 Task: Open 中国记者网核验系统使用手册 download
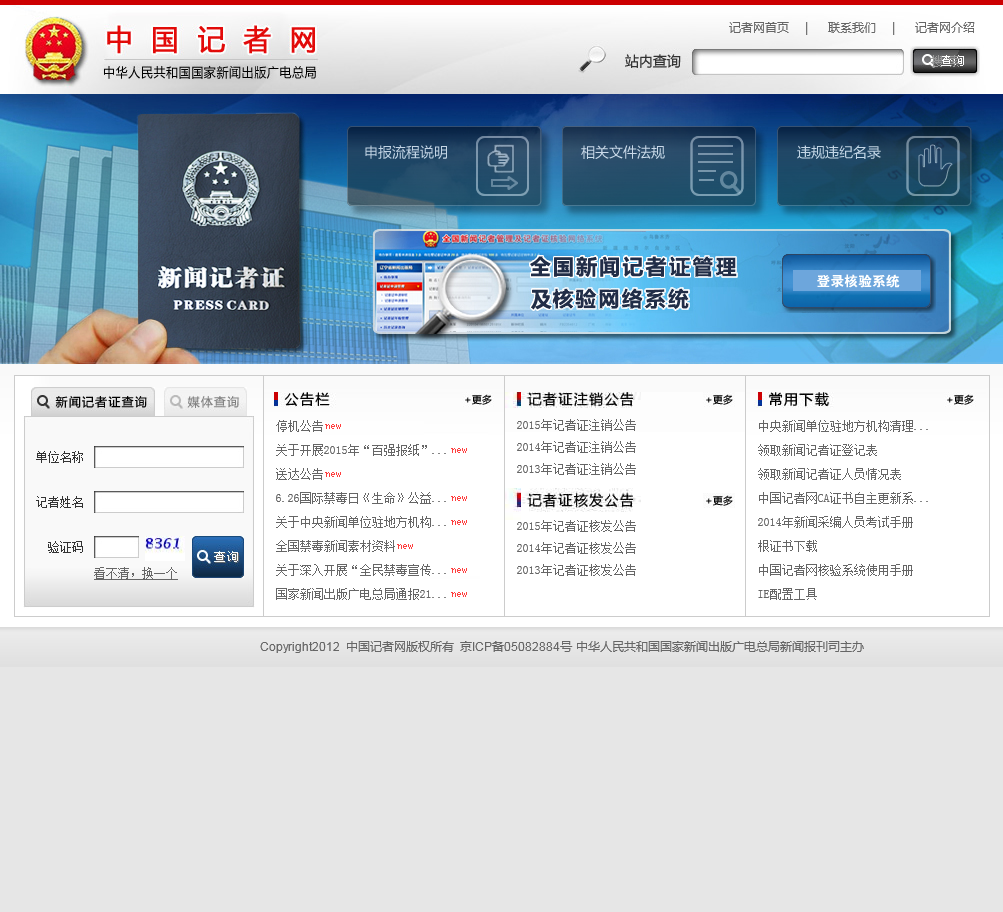(835, 570)
